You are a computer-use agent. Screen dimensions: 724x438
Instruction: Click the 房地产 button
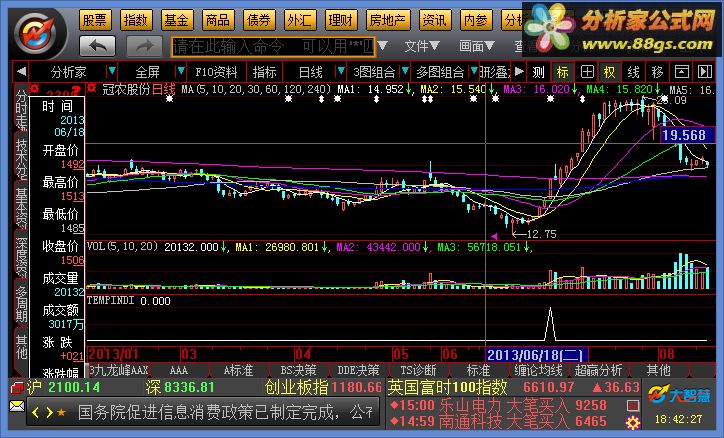click(387, 20)
